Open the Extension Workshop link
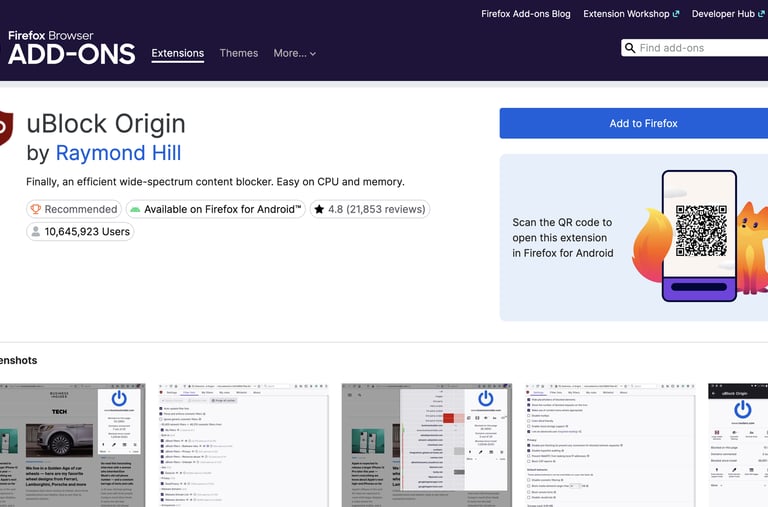The width and height of the screenshot is (768, 507). [631, 14]
